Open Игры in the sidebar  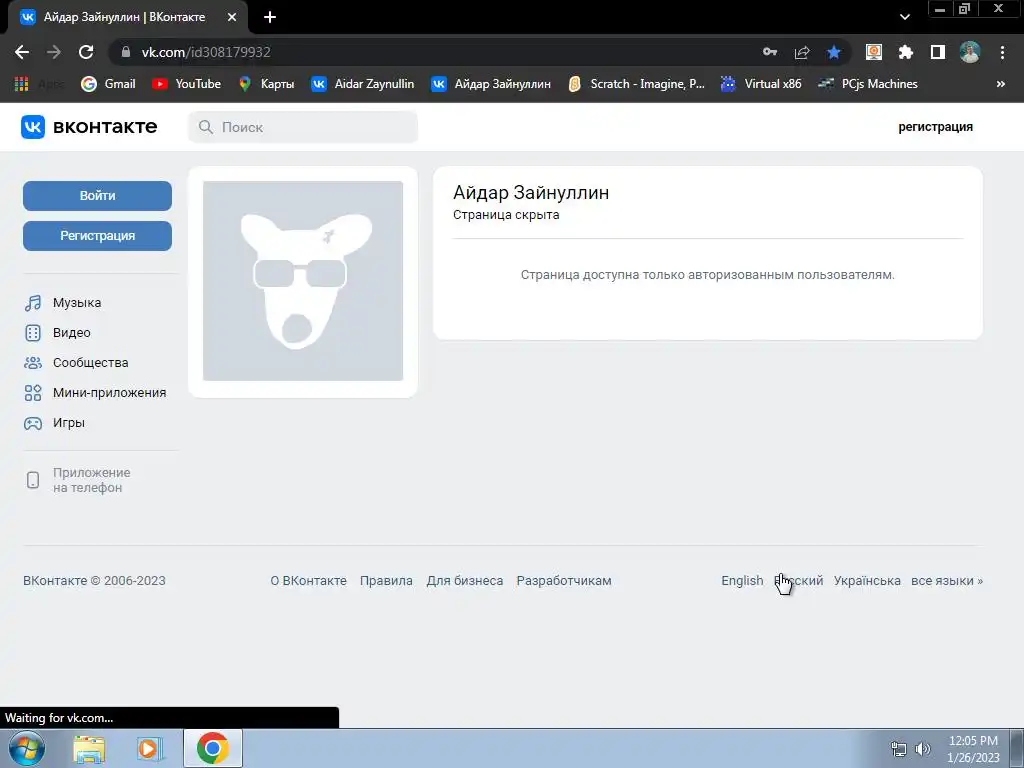pos(55,423)
